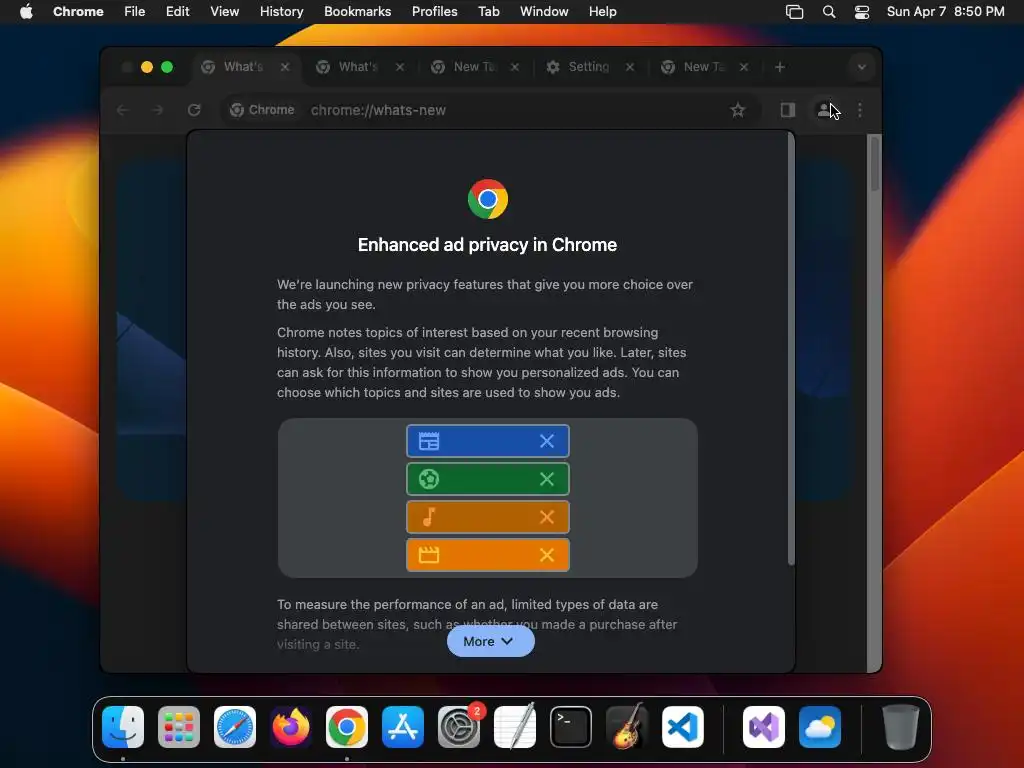The image size is (1024, 768).
Task: Dismiss the dark orange music topic chip
Action: (x=547, y=517)
